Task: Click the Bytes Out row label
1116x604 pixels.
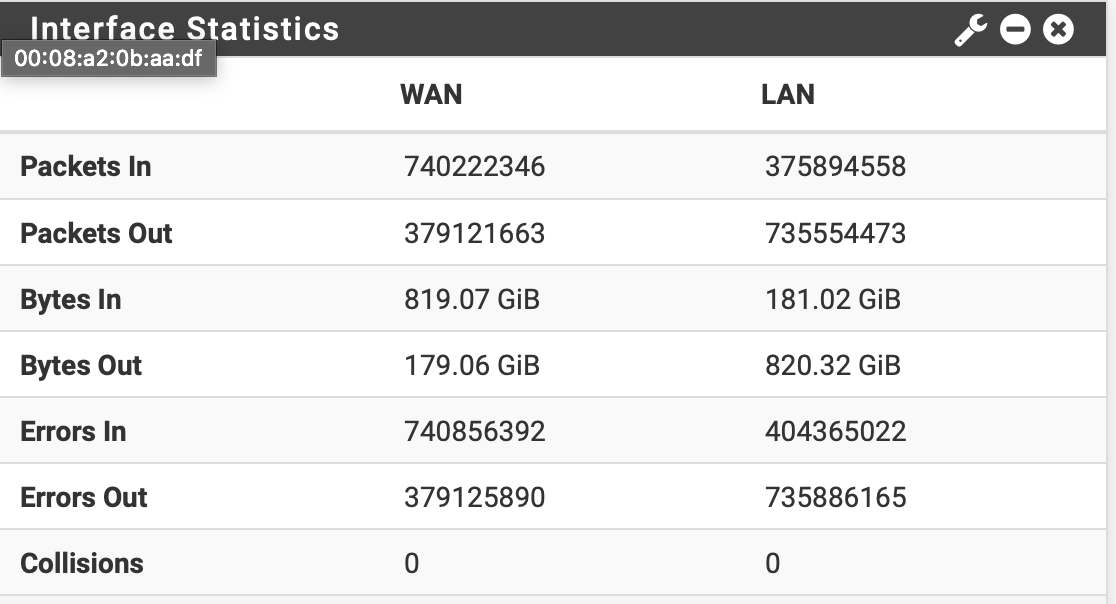Action: (81, 365)
